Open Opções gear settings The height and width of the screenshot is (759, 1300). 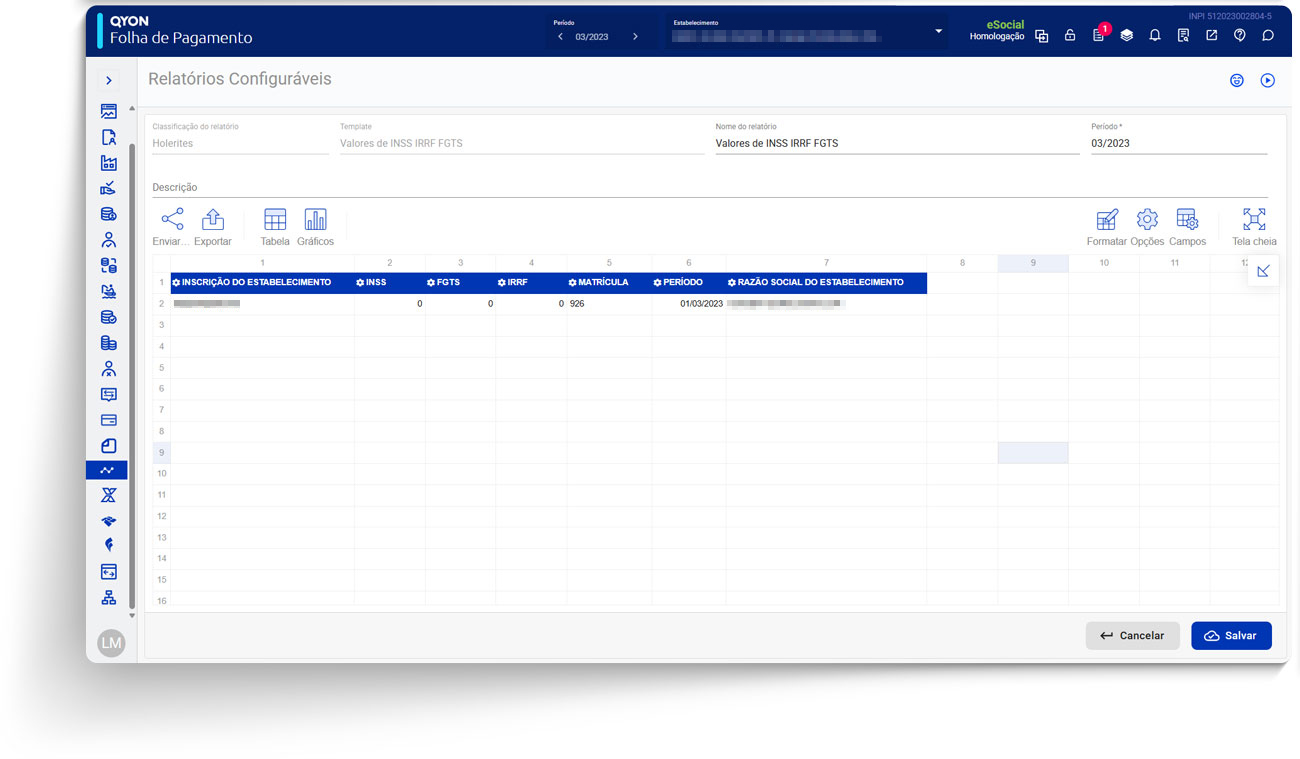(x=1147, y=220)
